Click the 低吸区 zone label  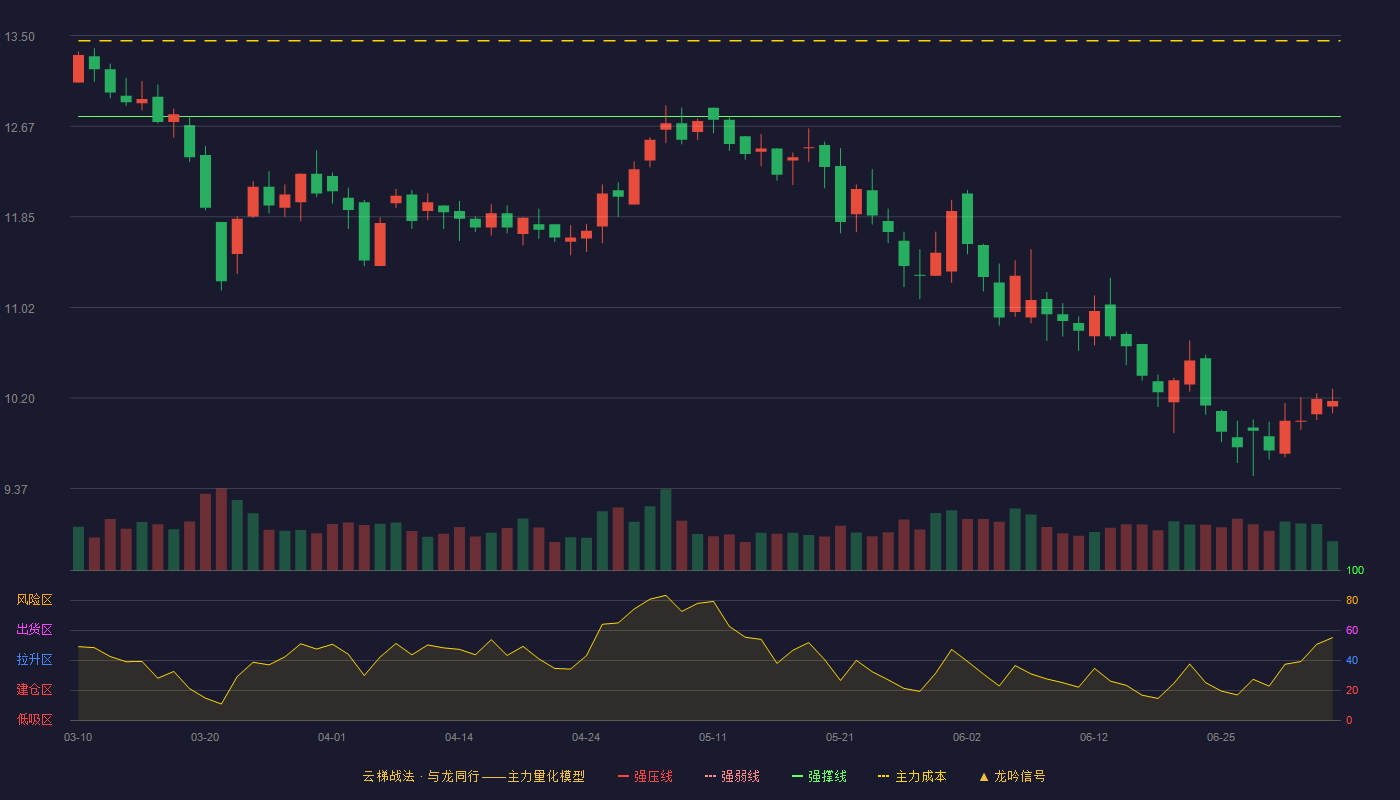(34, 720)
